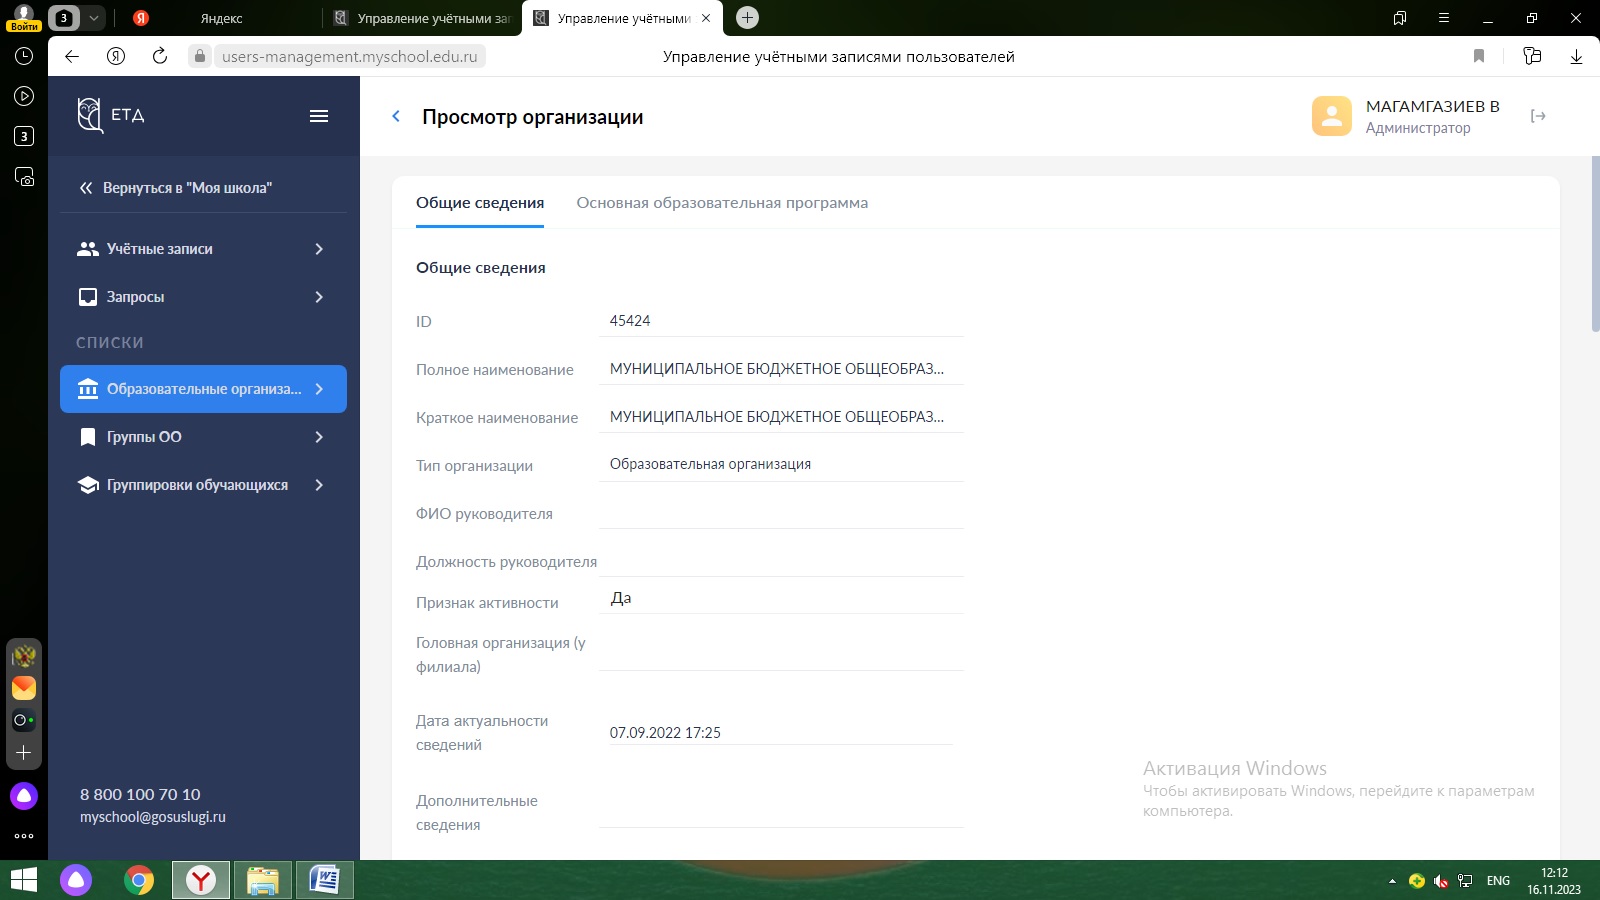Open Образовательные организации list item
The width and height of the screenshot is (1600, 900).
coord(203,389)
